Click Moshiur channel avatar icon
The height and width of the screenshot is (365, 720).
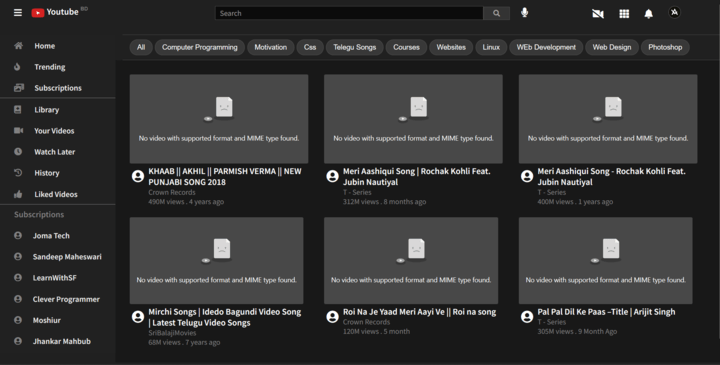click(18, 320)
